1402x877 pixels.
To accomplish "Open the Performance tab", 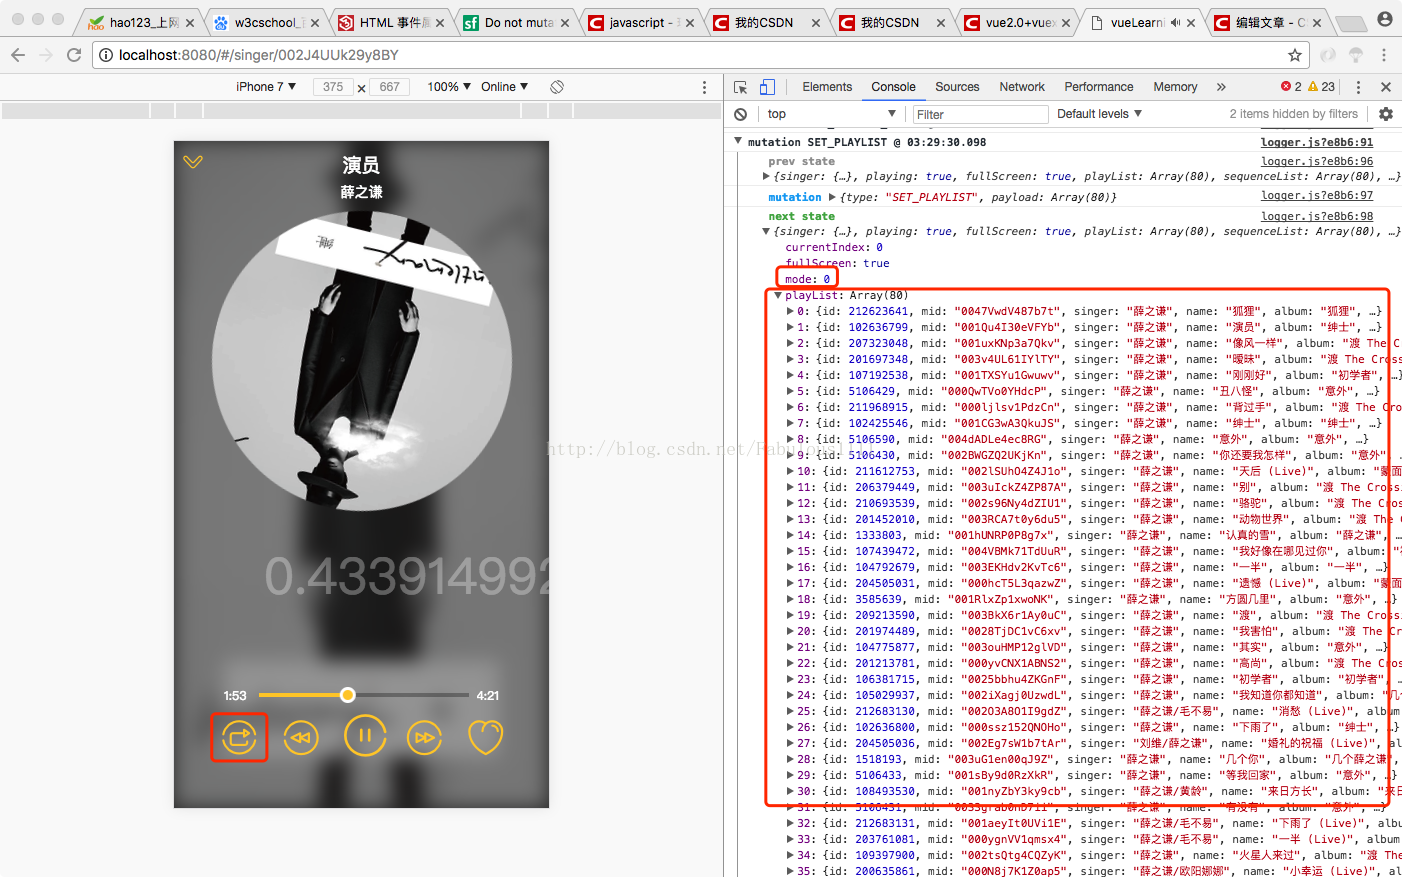I will [x=1099, y=87].
